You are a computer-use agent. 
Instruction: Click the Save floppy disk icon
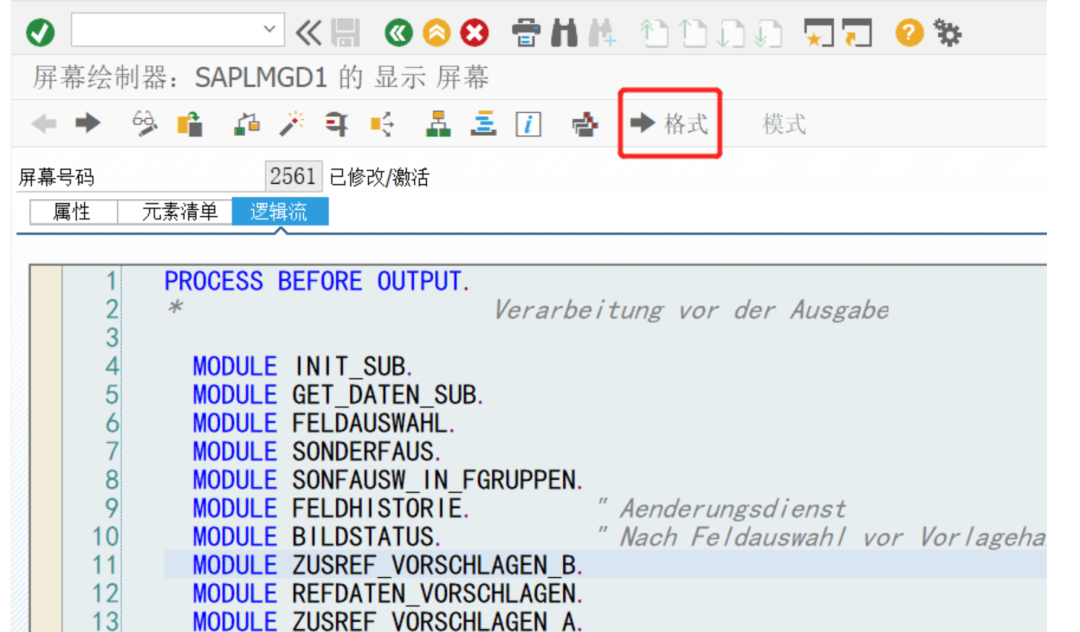point(345,32)
